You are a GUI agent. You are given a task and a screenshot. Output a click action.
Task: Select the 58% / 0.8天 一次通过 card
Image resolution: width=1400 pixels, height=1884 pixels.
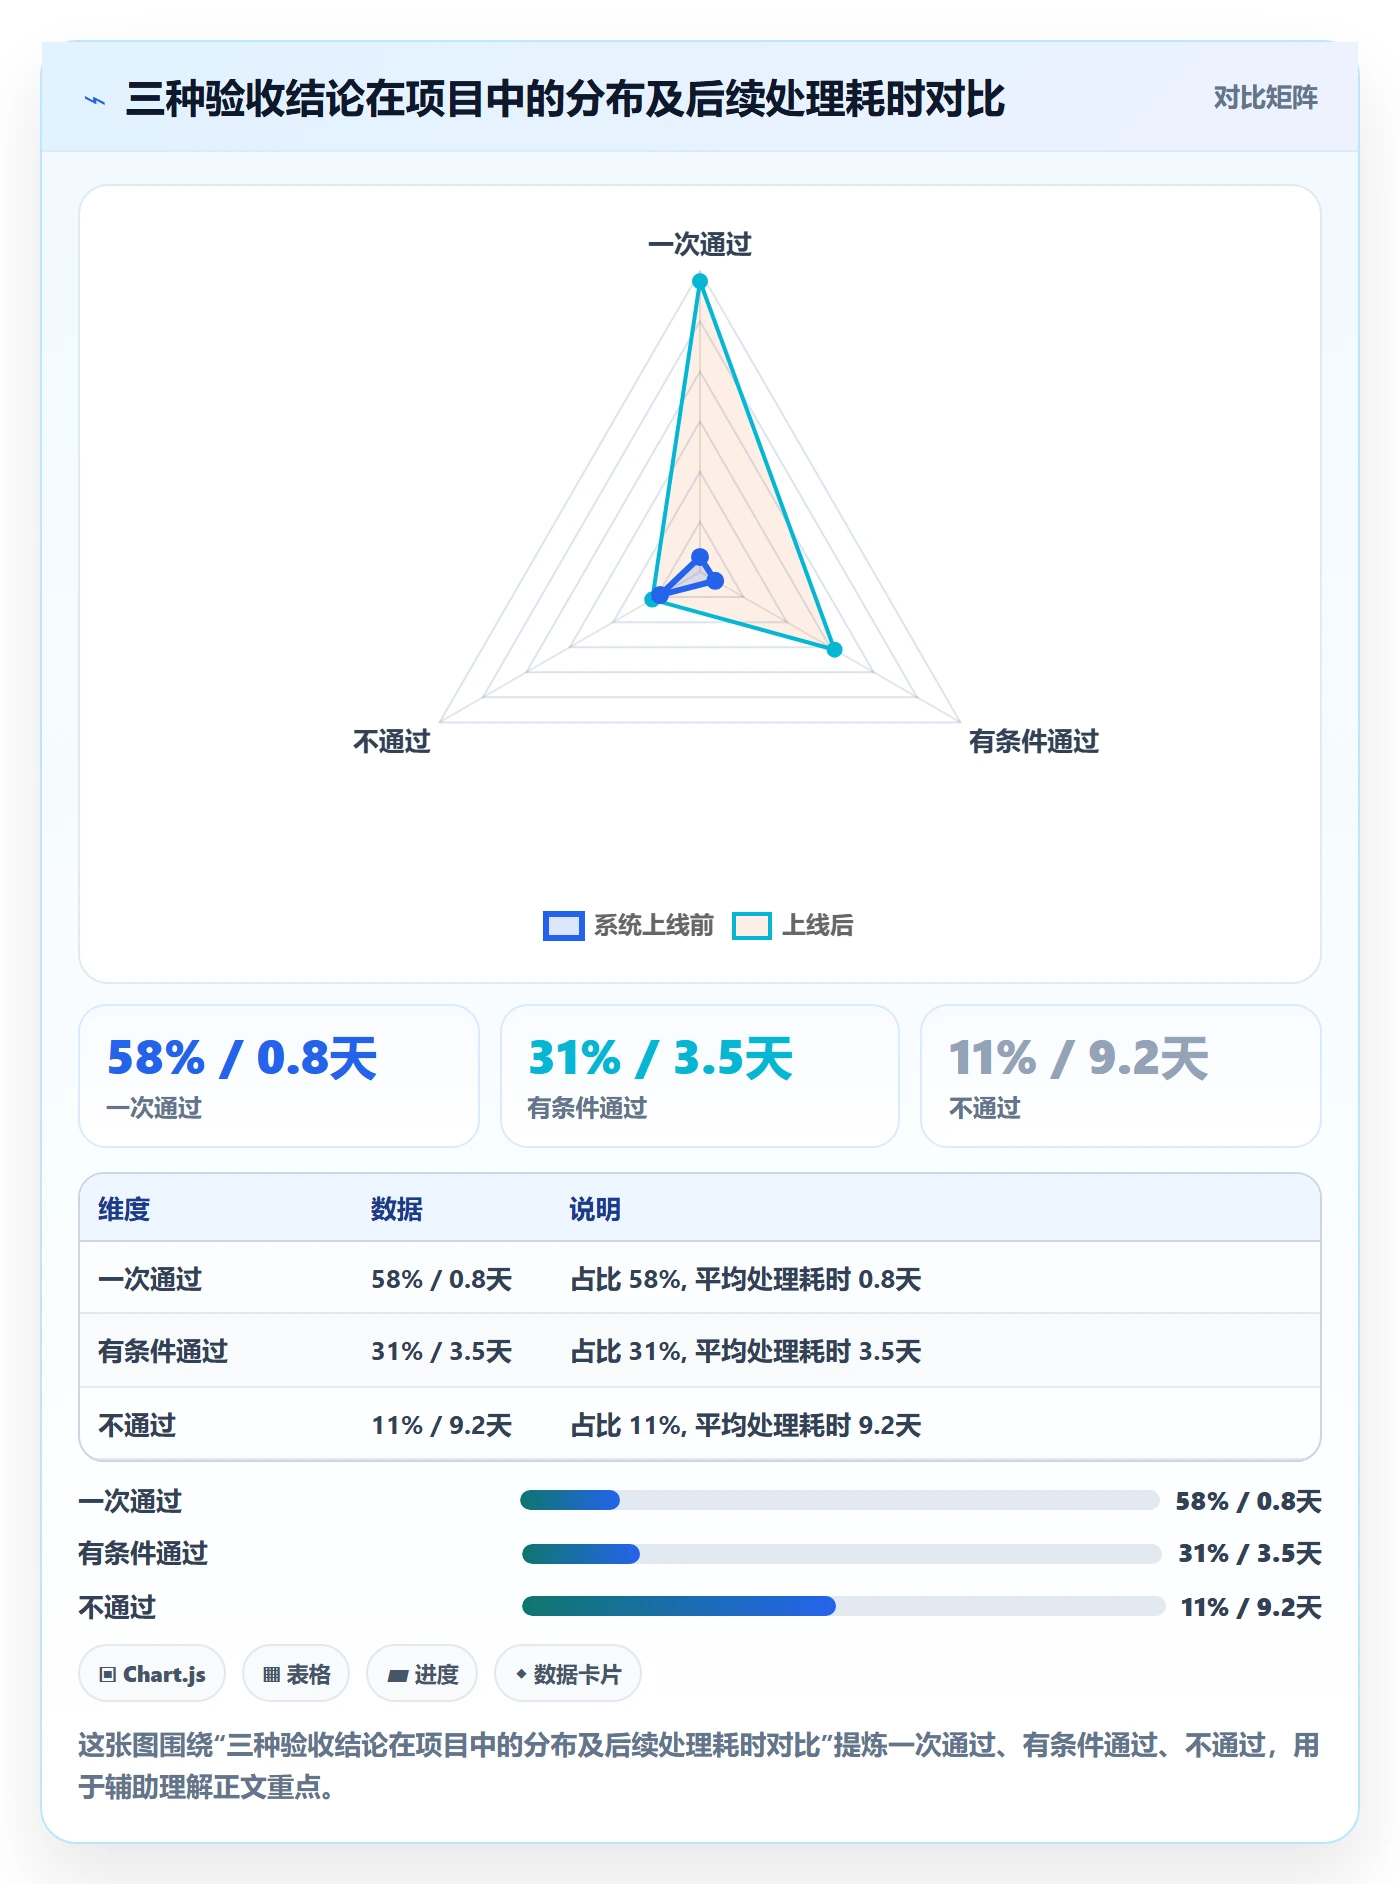click(279, 1076)
